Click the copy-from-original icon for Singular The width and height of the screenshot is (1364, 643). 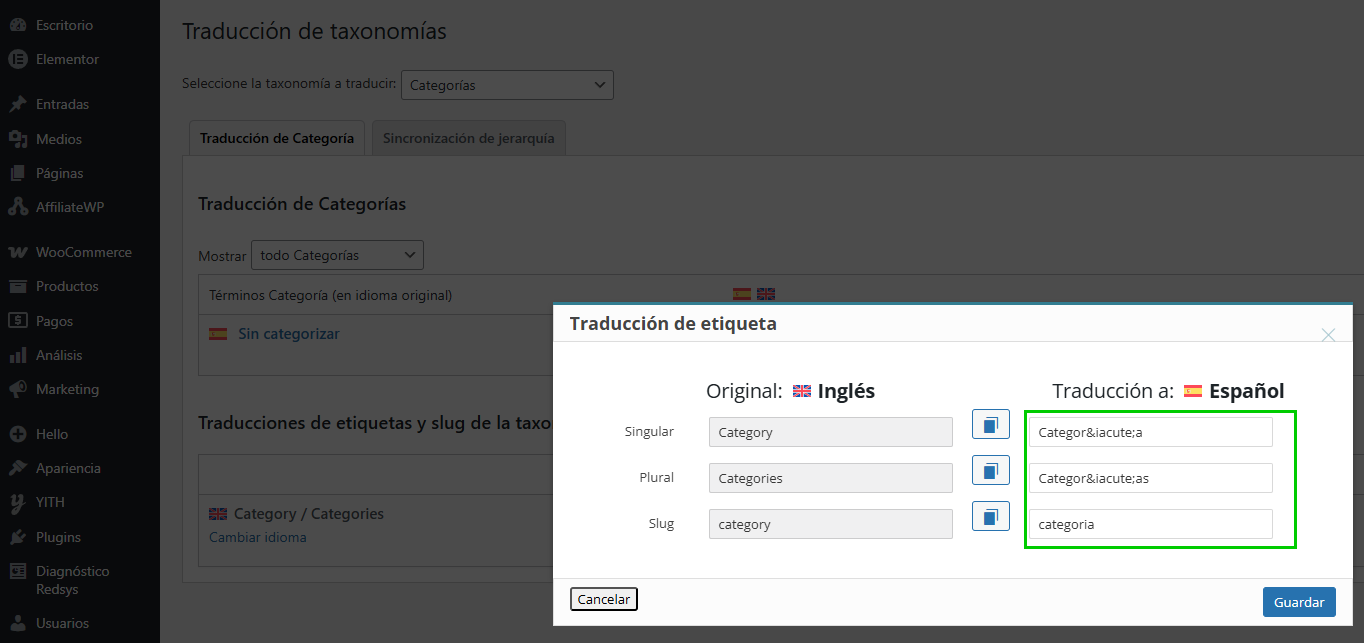[x=990, y=425]
